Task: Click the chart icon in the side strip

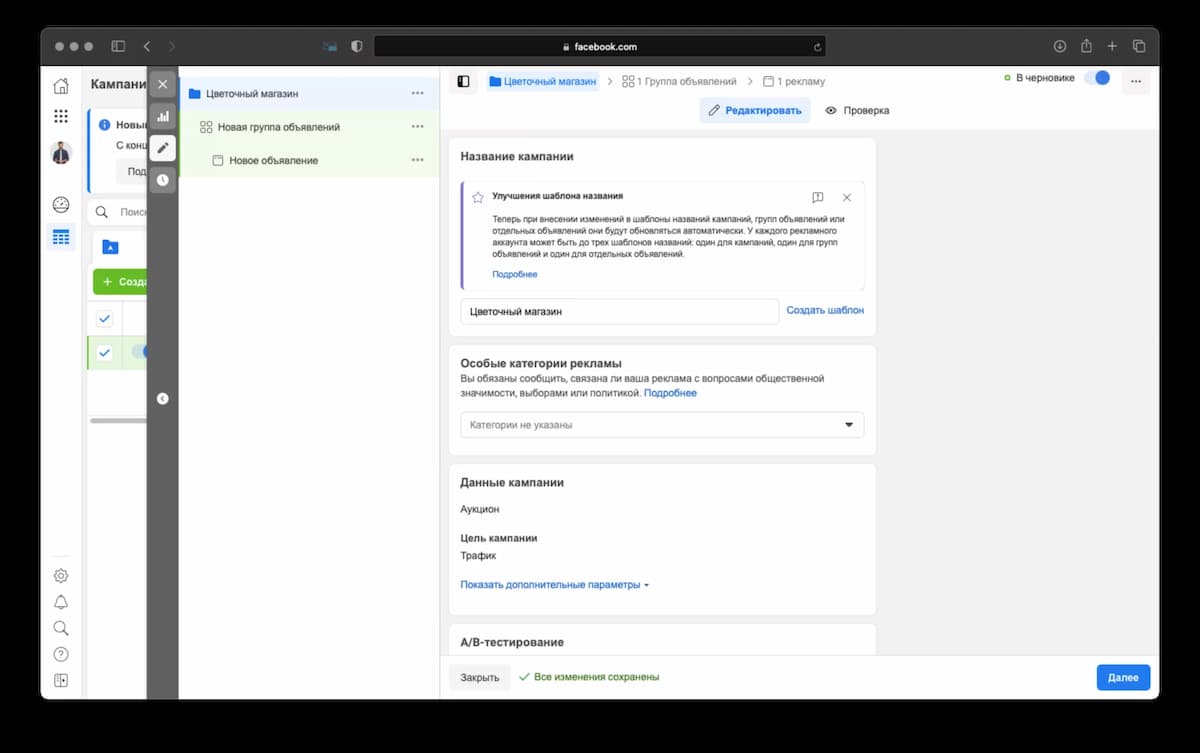Action: [x=162, y=116]
